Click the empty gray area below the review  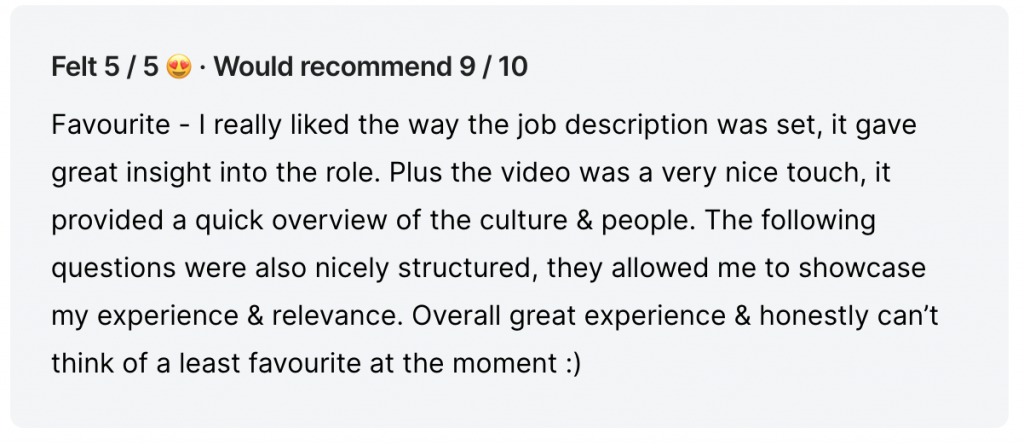tap(509, 403)
